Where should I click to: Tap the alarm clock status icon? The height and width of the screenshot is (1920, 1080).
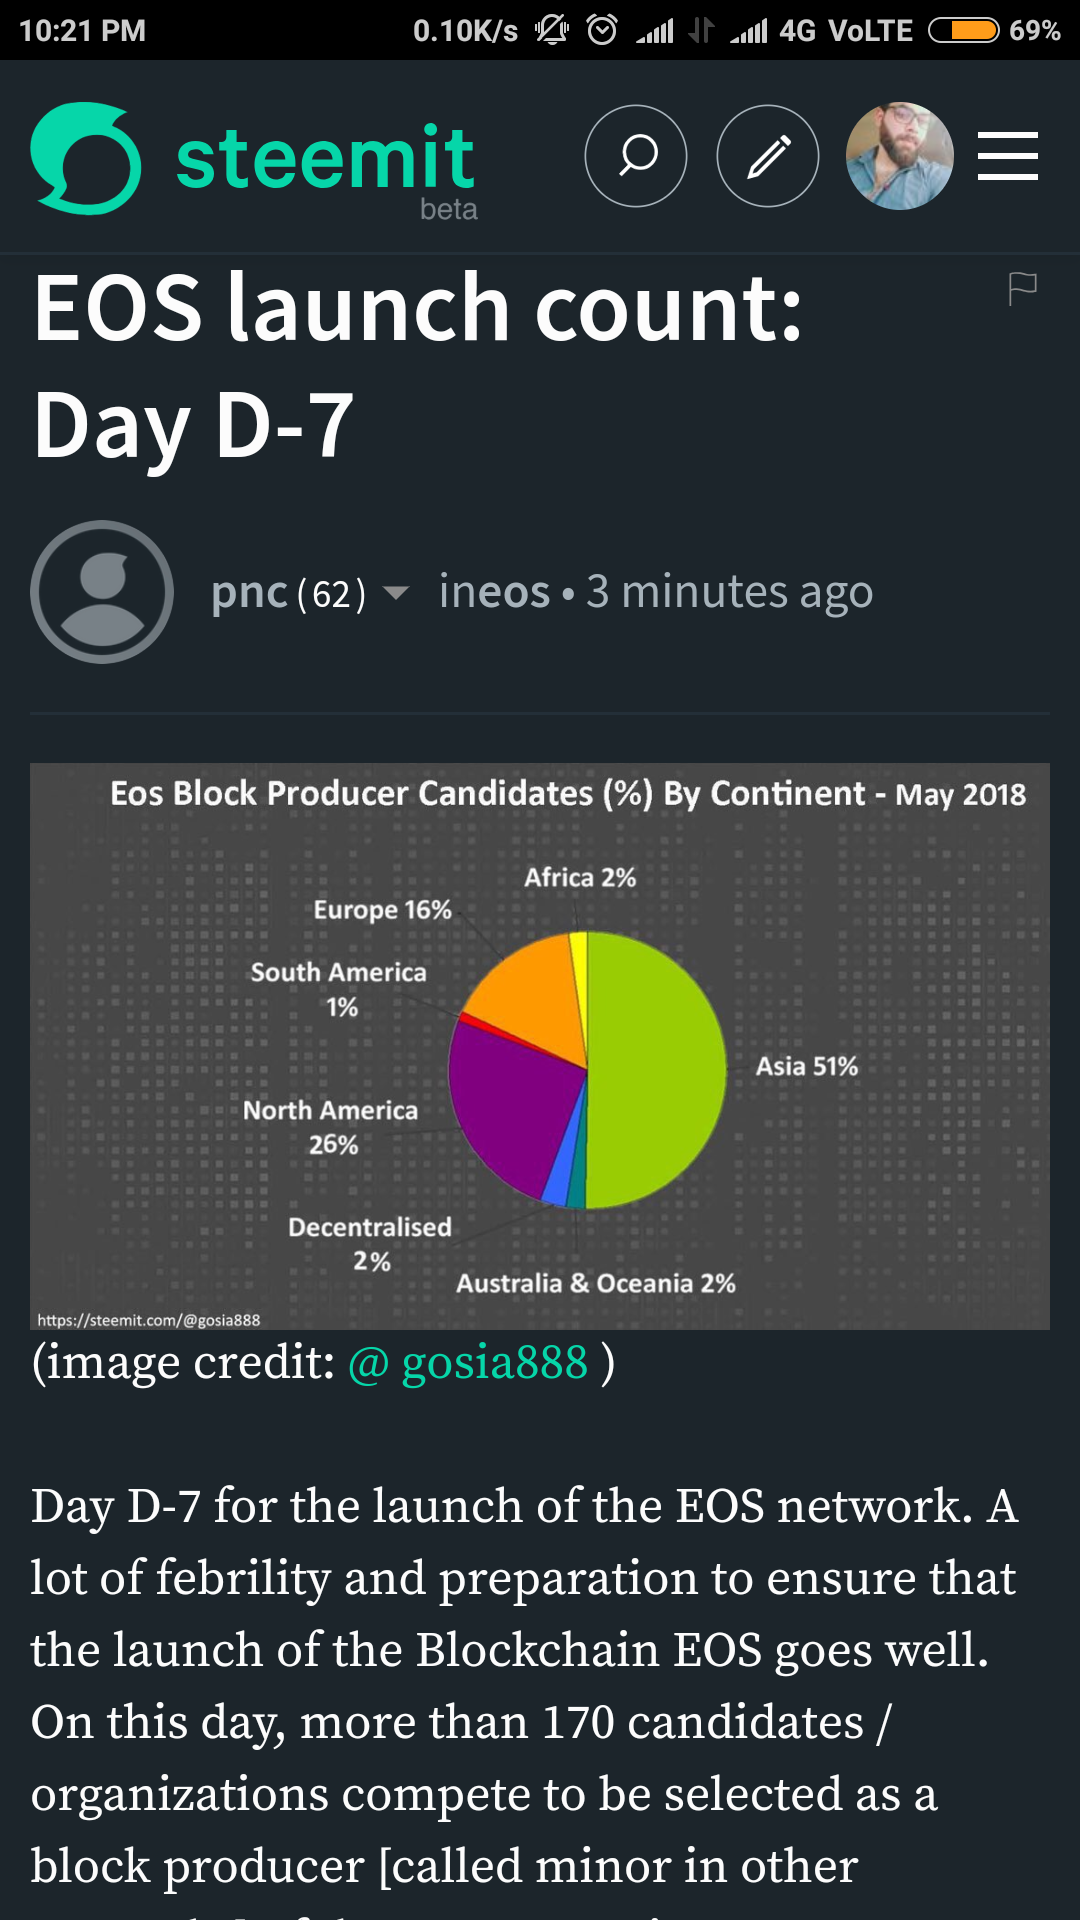[602, 30]
